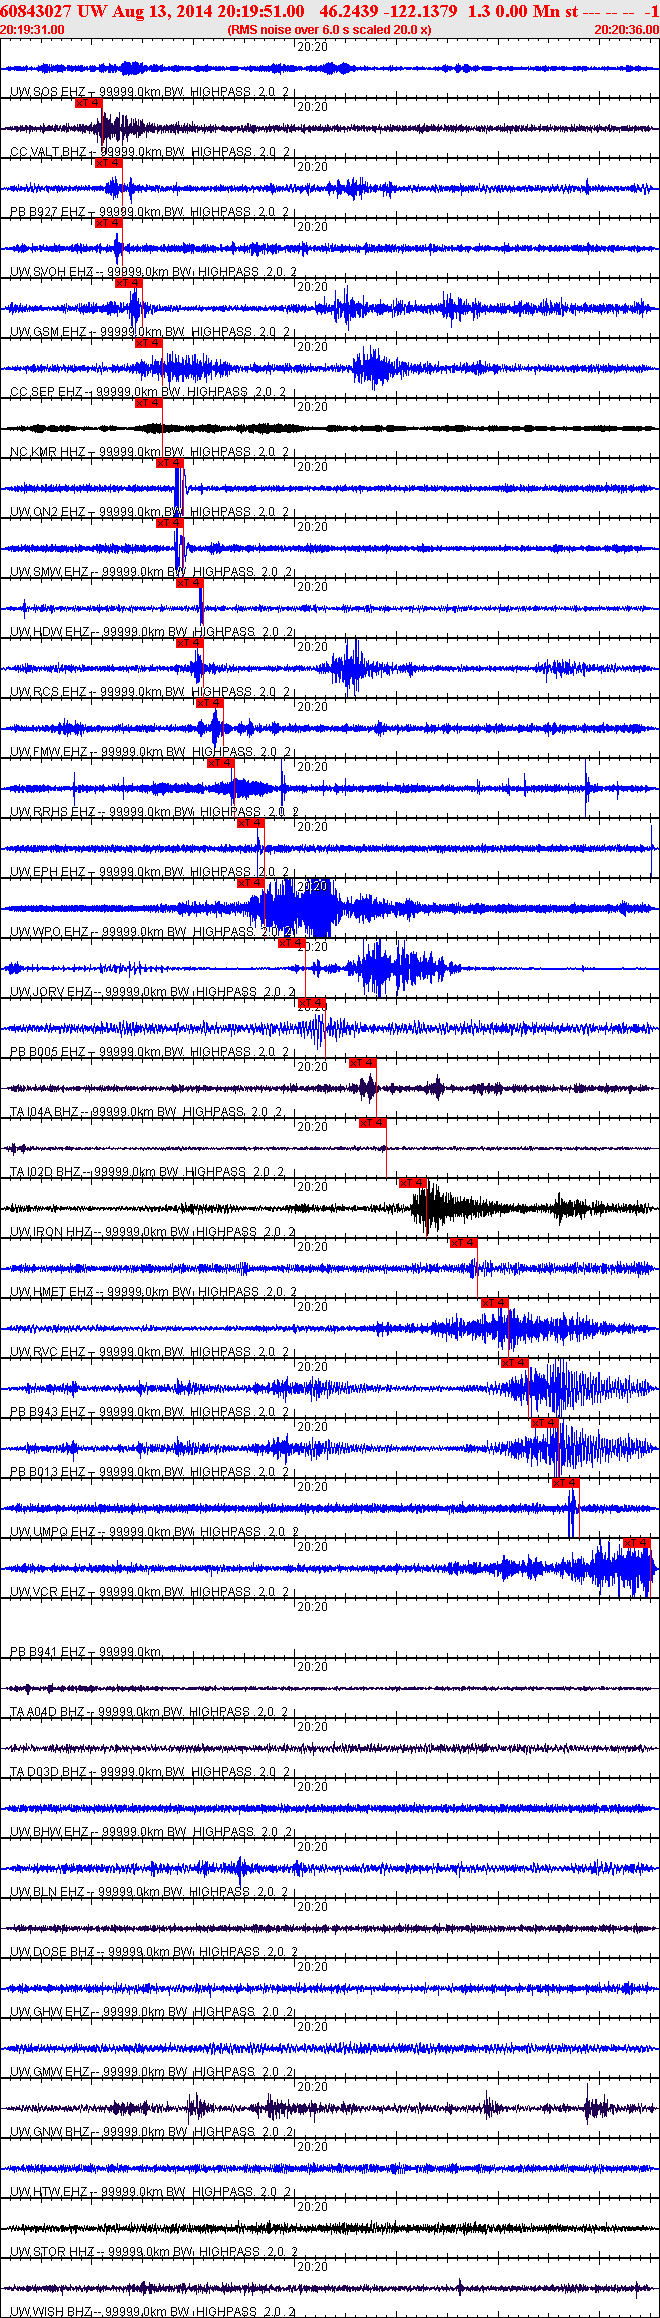Screen dimensions: 660x2318
Task: Click the red pick marker above the CC.VALT label
Action: 89,103
